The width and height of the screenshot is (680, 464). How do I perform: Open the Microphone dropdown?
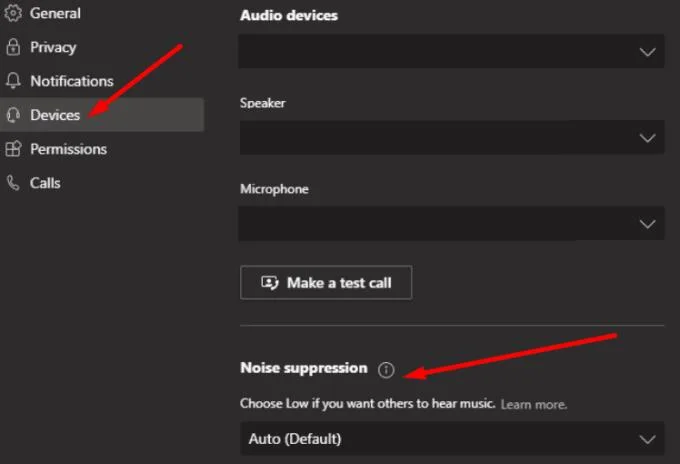451,223
